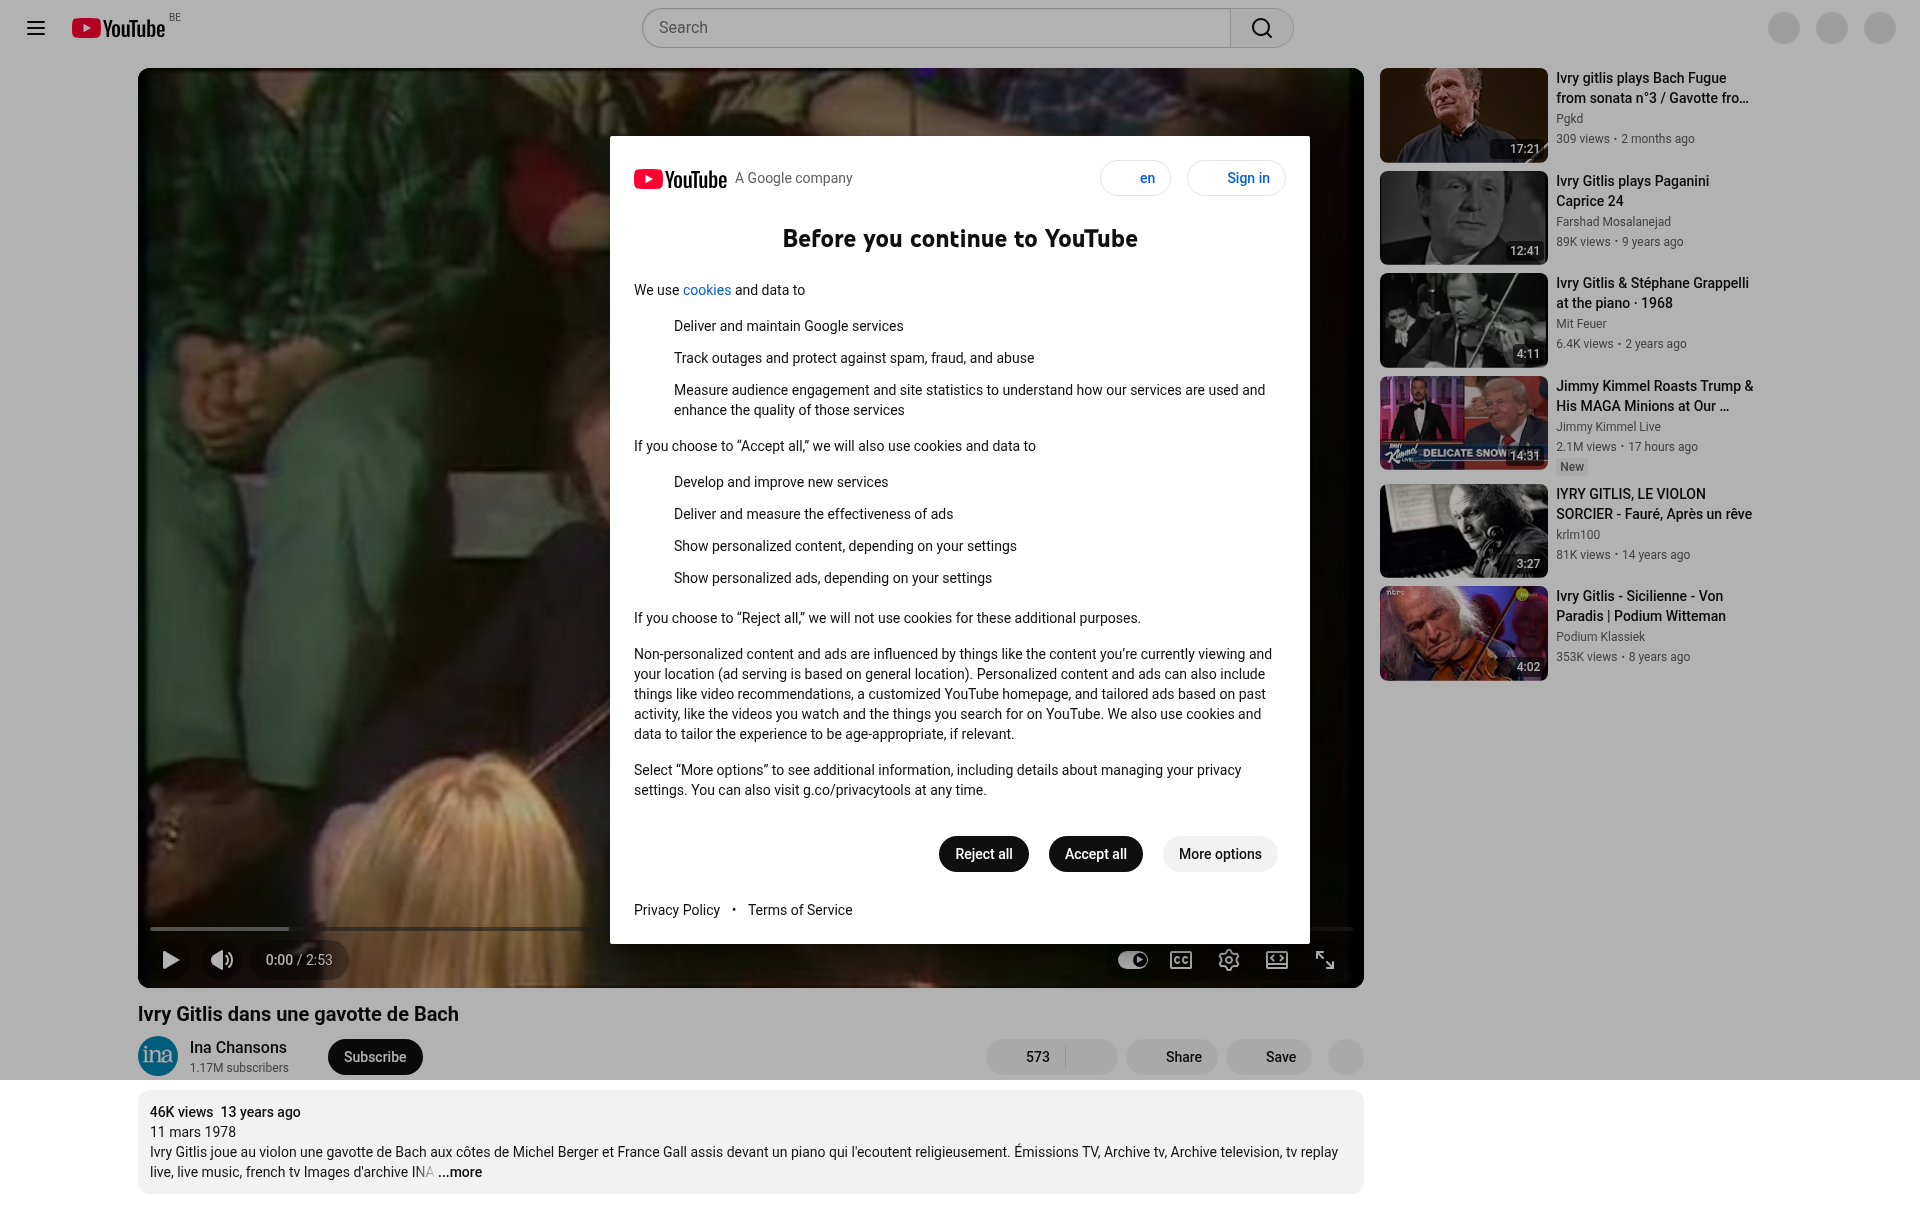Expand description with '...more'
This screenshot has width=1920, height=1218.
click(x=460, y=1172)
